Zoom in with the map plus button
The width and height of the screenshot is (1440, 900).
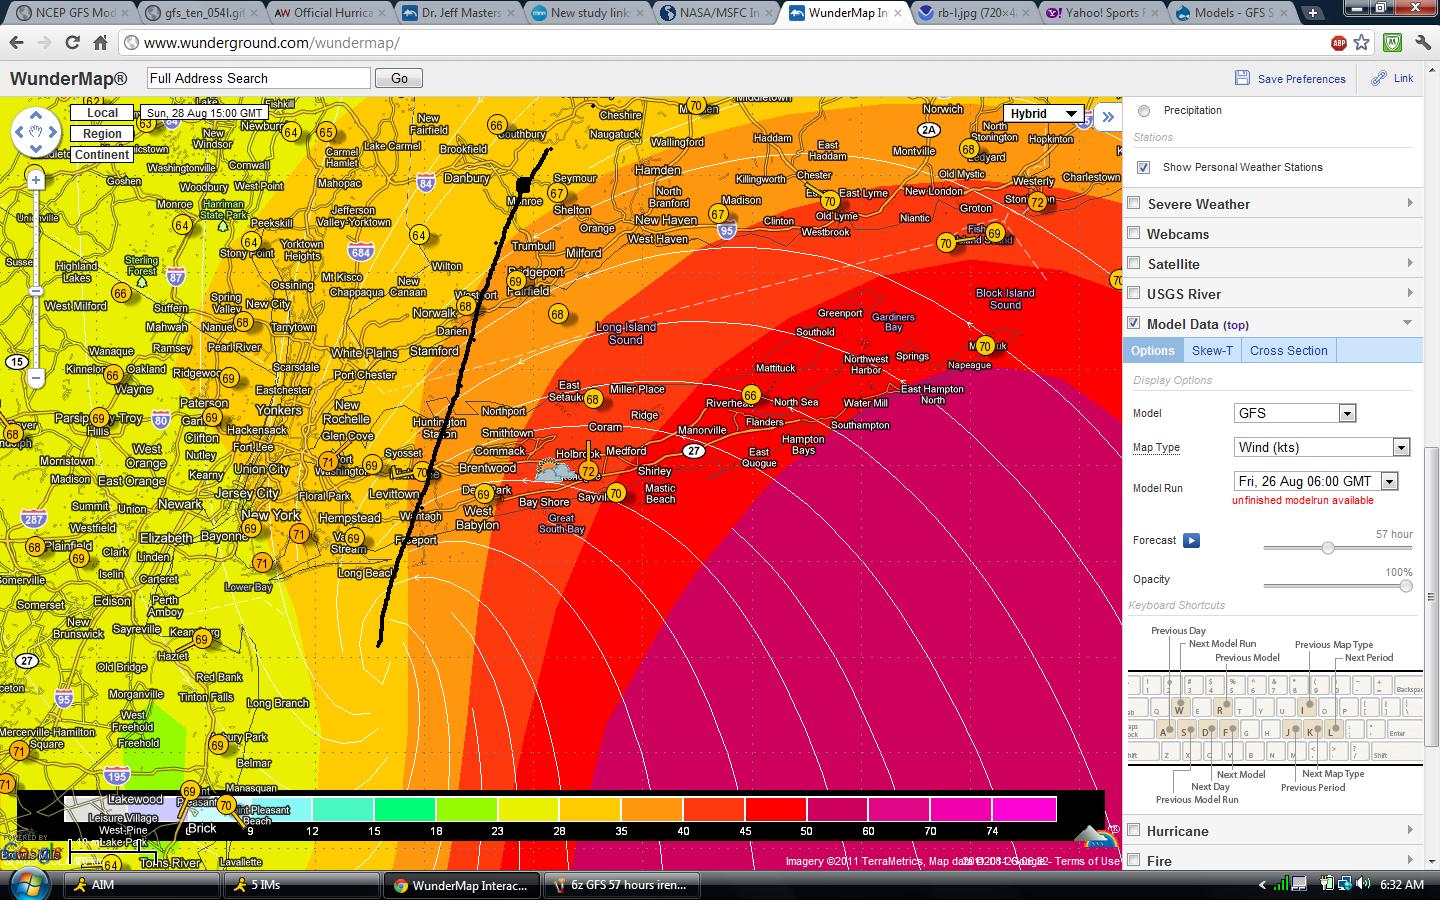tap(36, 180)
